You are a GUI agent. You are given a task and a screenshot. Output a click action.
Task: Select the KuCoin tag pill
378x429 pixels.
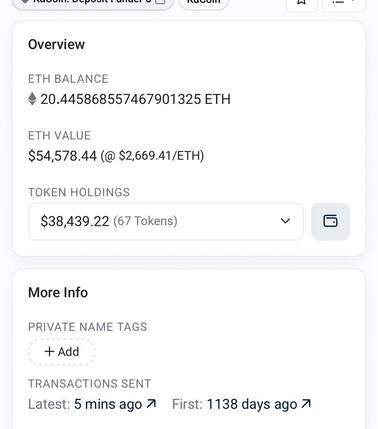click(204, 3)
